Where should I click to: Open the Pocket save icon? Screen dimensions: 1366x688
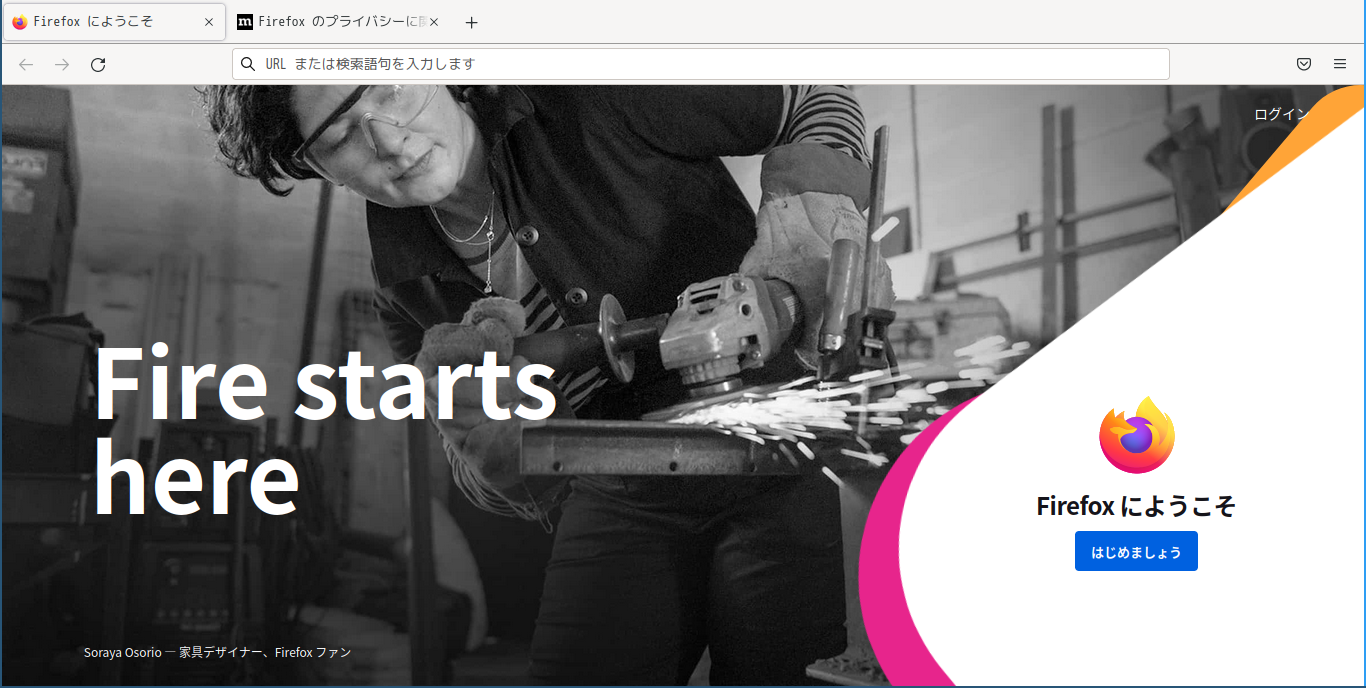tap(1304, 64)
